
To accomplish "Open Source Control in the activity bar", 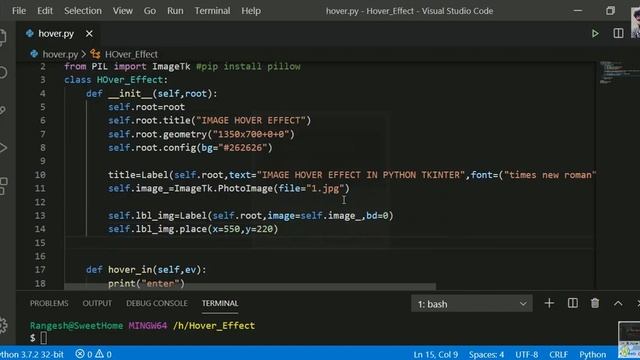I will pyautogui.click(x=3, y=110).
